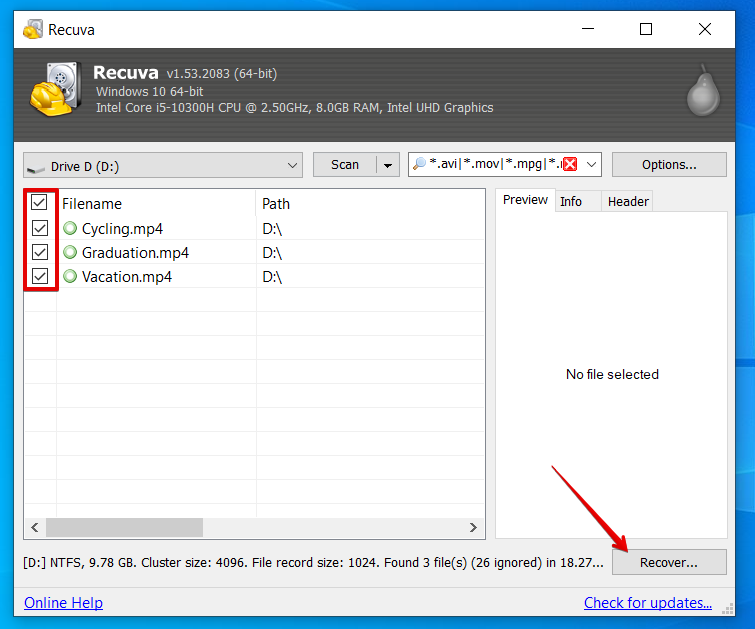Click green status dot beside Vacation.mp4
The height and width of the screenshot is (629, 755).
(70, 276)
